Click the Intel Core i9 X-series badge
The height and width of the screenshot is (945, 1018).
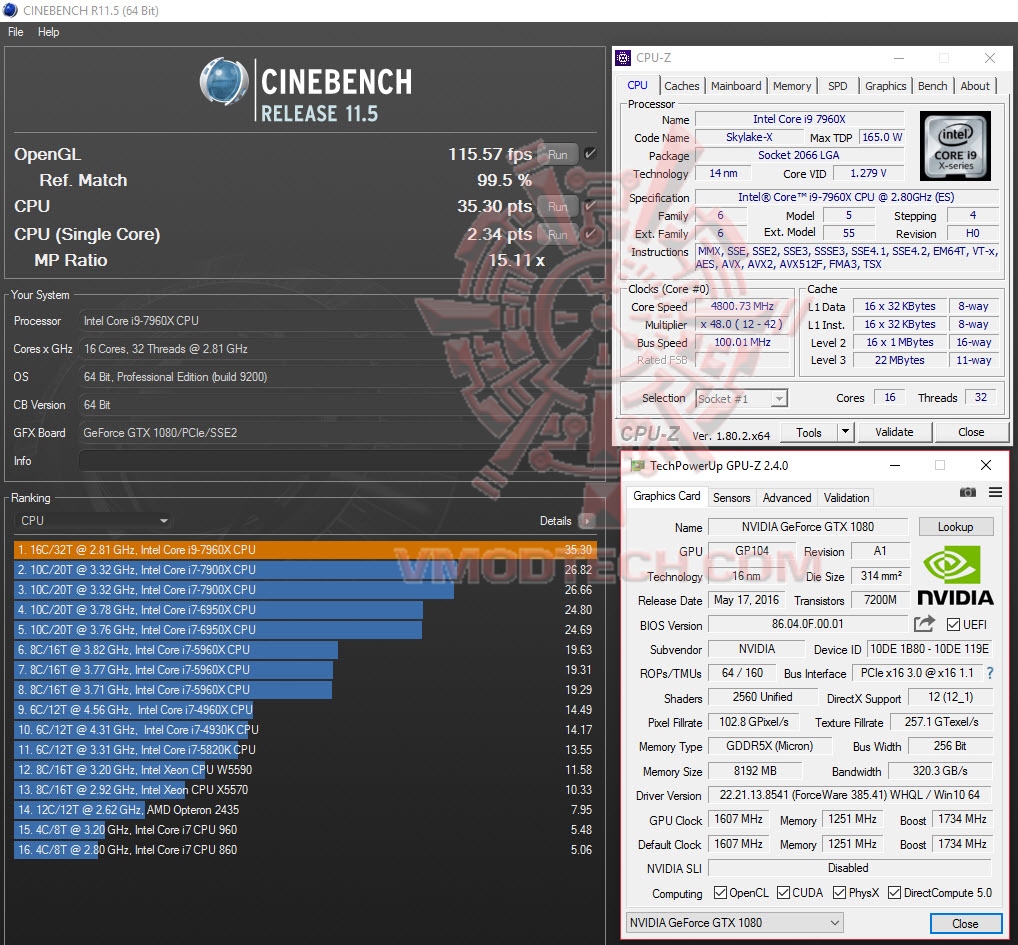[x=954, y=146]
